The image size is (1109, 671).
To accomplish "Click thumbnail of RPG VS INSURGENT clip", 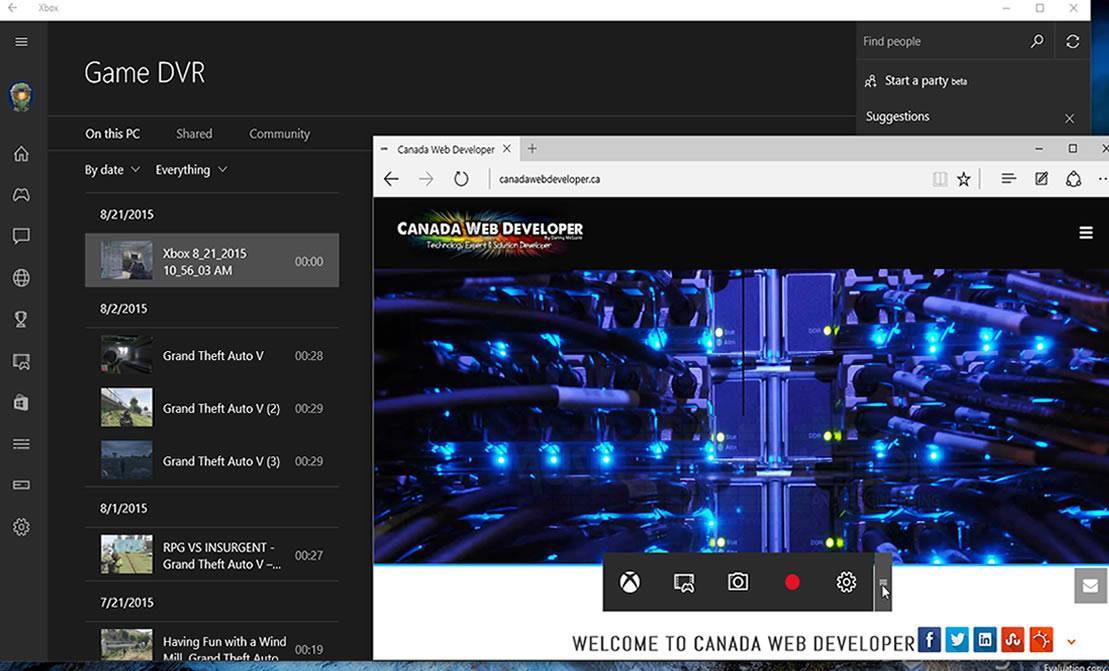I will click(x=126, y=554).
